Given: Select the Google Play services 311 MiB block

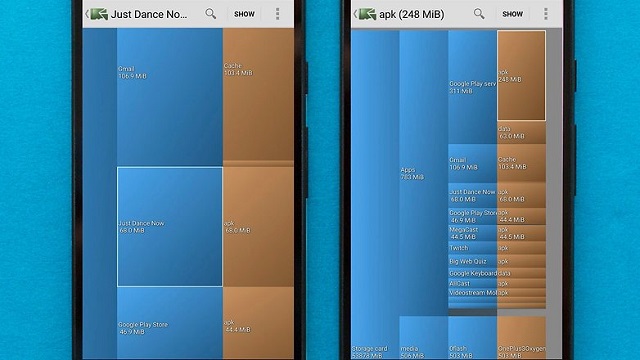Looking at the screenshot, I should [472, 87].
